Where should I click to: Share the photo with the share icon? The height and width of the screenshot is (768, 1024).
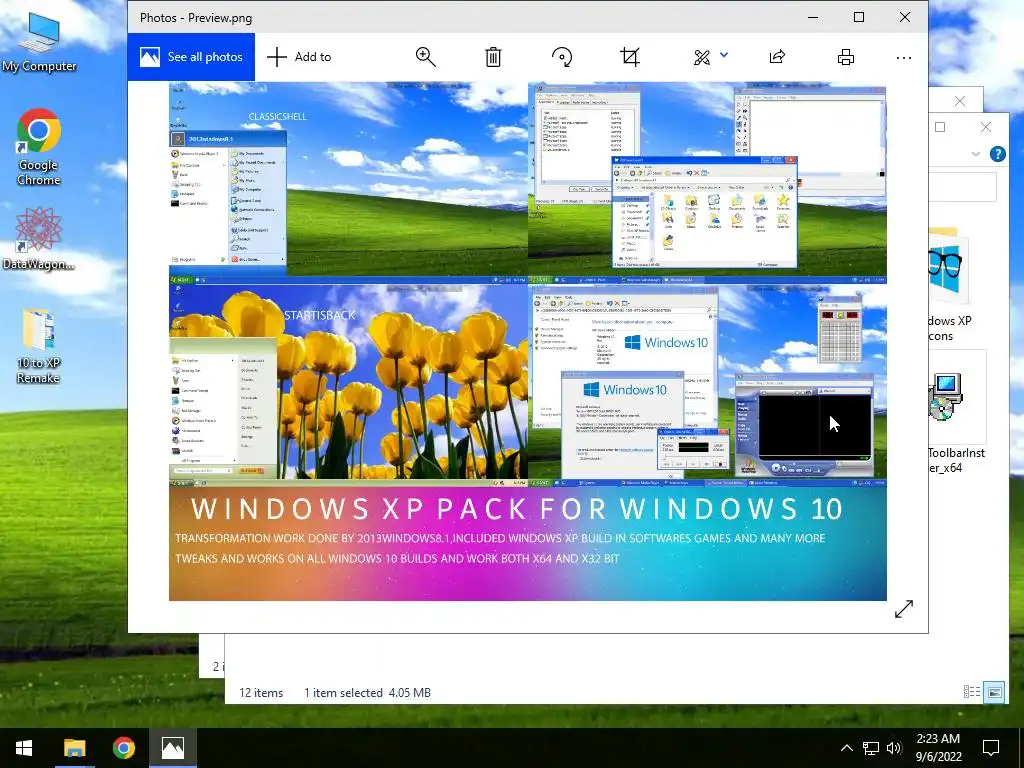[x=777, y=57]
